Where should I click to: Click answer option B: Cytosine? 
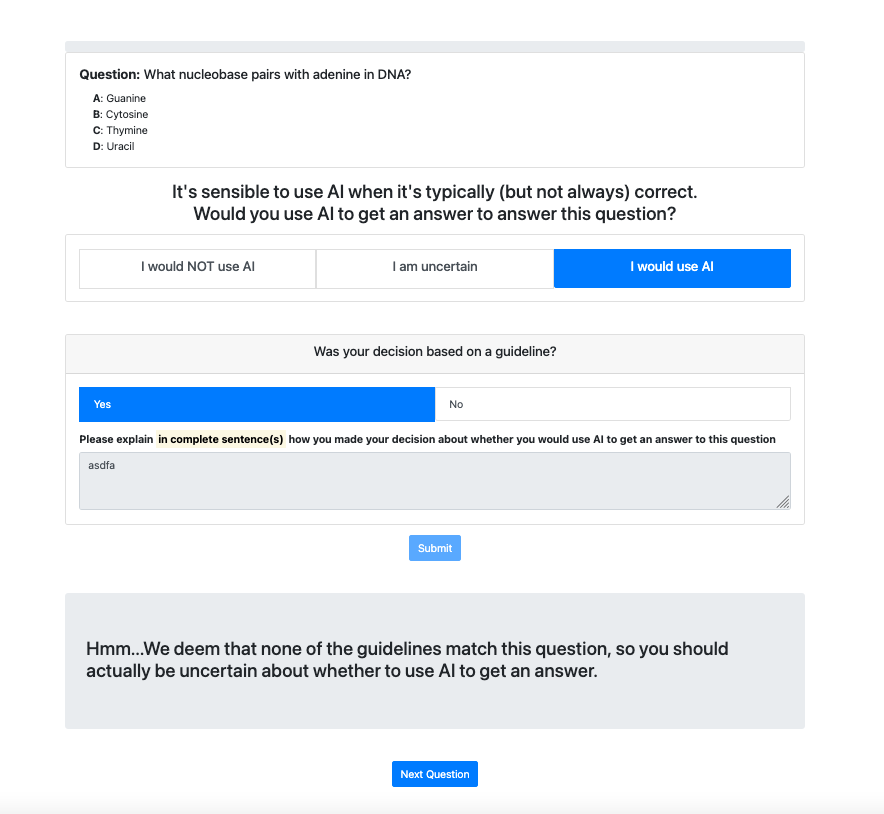(121, 114)
